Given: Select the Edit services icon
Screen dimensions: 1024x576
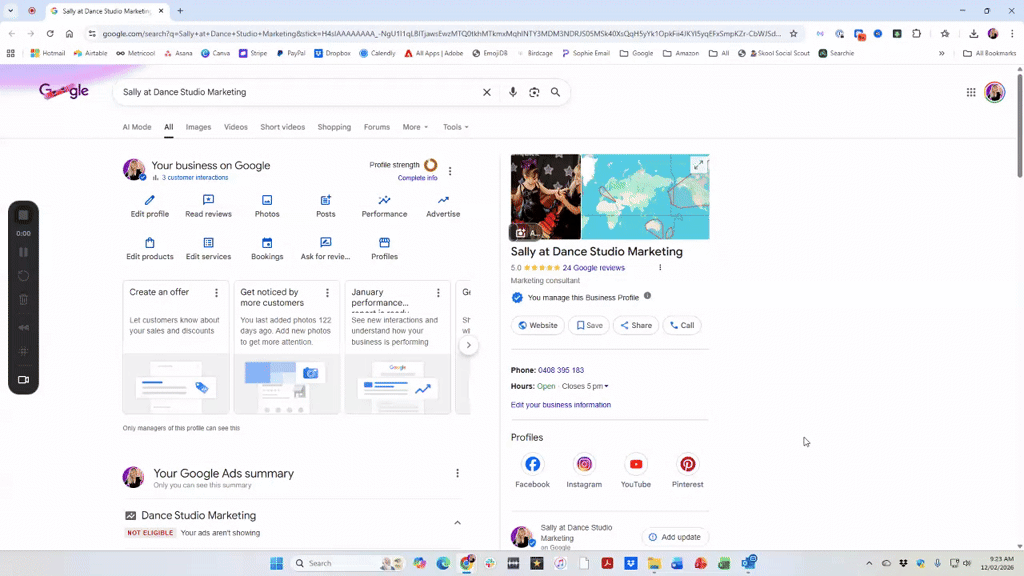Looking at the screenshot, I should click(207, 243).
